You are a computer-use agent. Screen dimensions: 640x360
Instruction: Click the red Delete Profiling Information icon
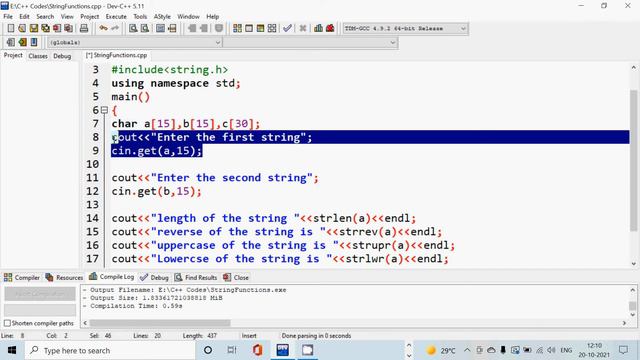coord(330,28)
